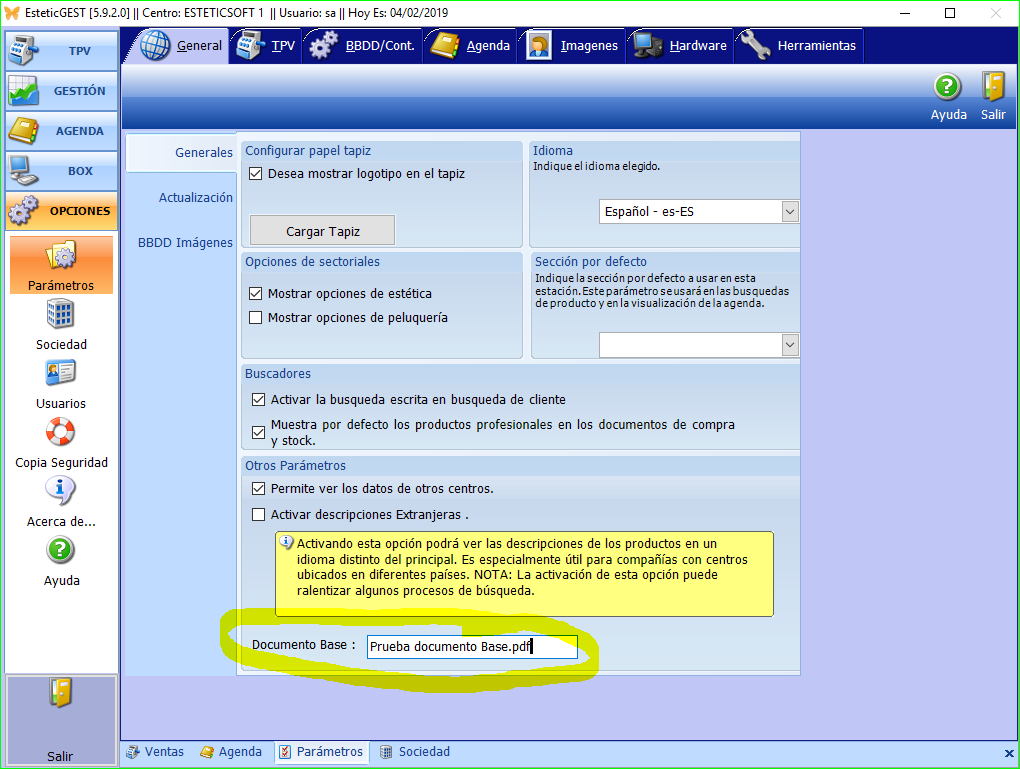Uncheck 'Desea mostrar logotipo en el tapiz'
Image resolution: width=1020 pixels, height=769 pixels.
coord(256,174)
